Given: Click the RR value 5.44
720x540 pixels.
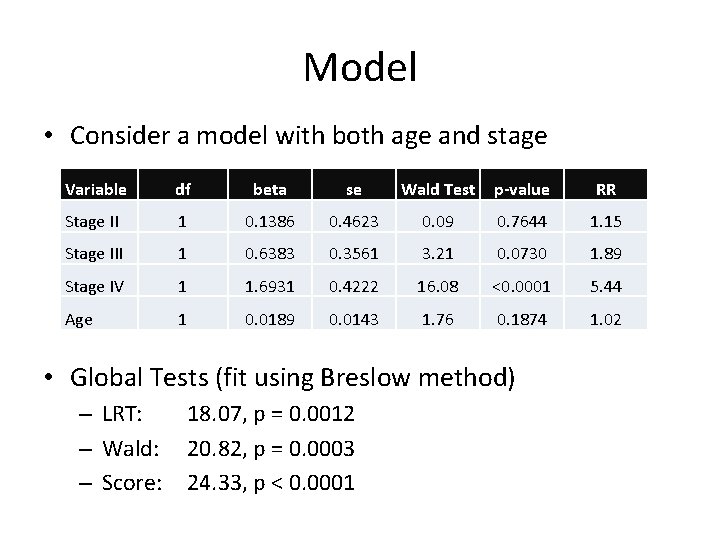Looking at the screenshot, I should click(x=603, y=286).
